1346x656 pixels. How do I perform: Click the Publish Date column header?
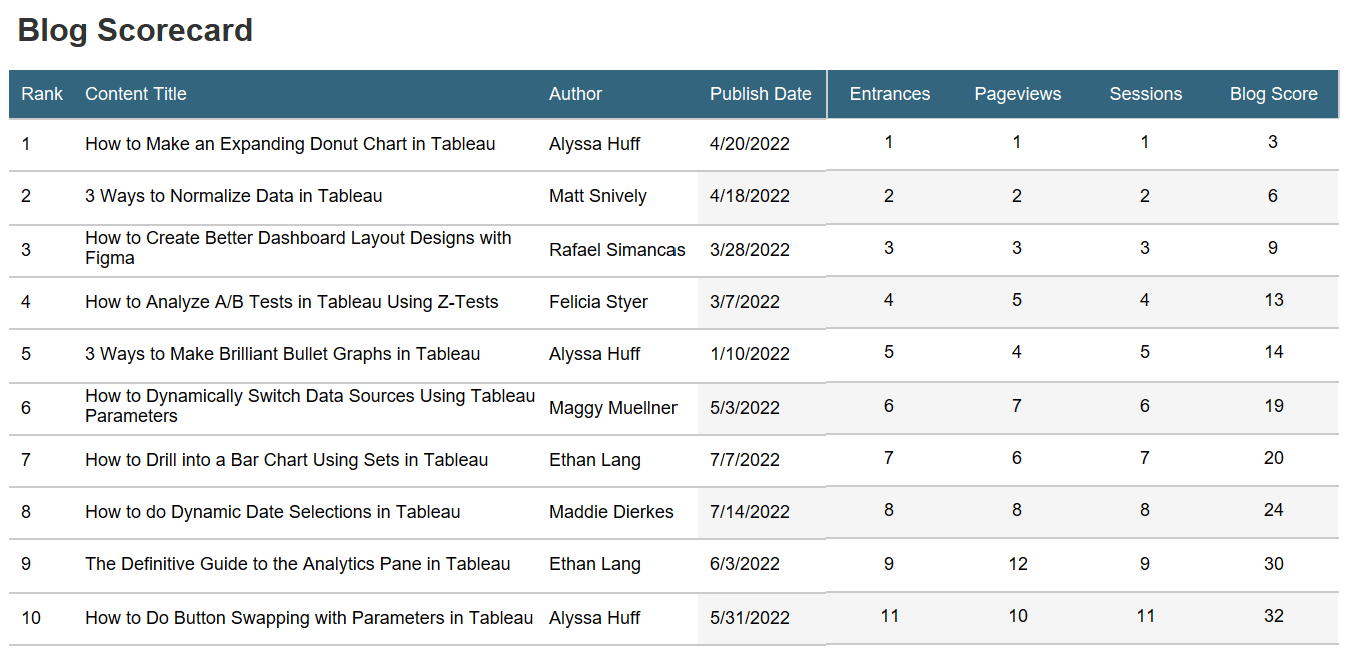coord(761,94)
